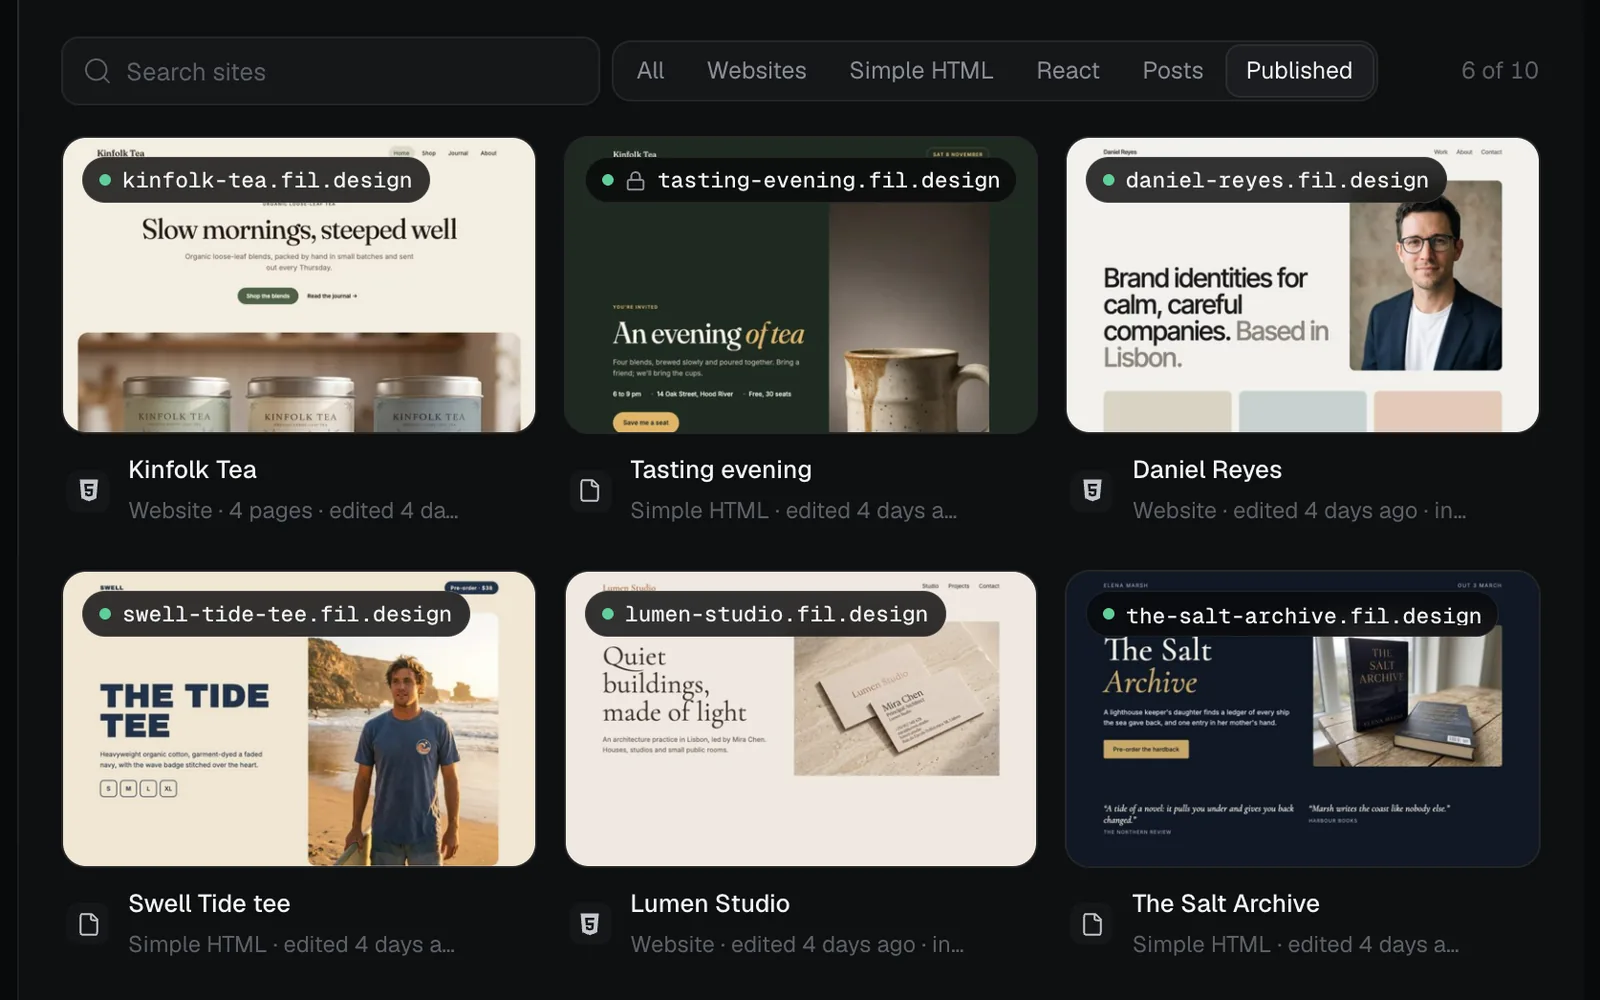Screen dimensions: 1600x1000
Task: Click green status dot on the-salt-archive badge
Action: [1108, 614]
